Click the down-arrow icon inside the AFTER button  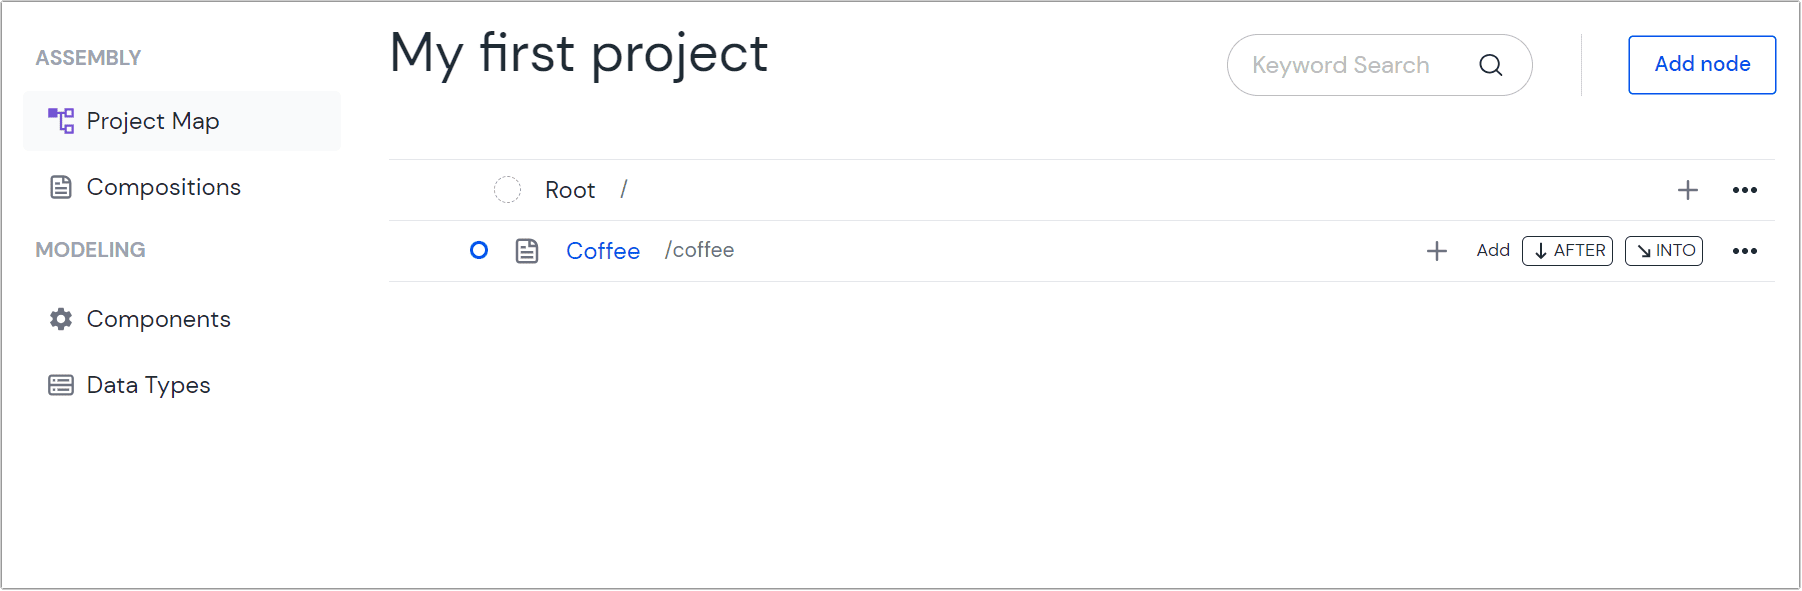tap(1542, 250)
